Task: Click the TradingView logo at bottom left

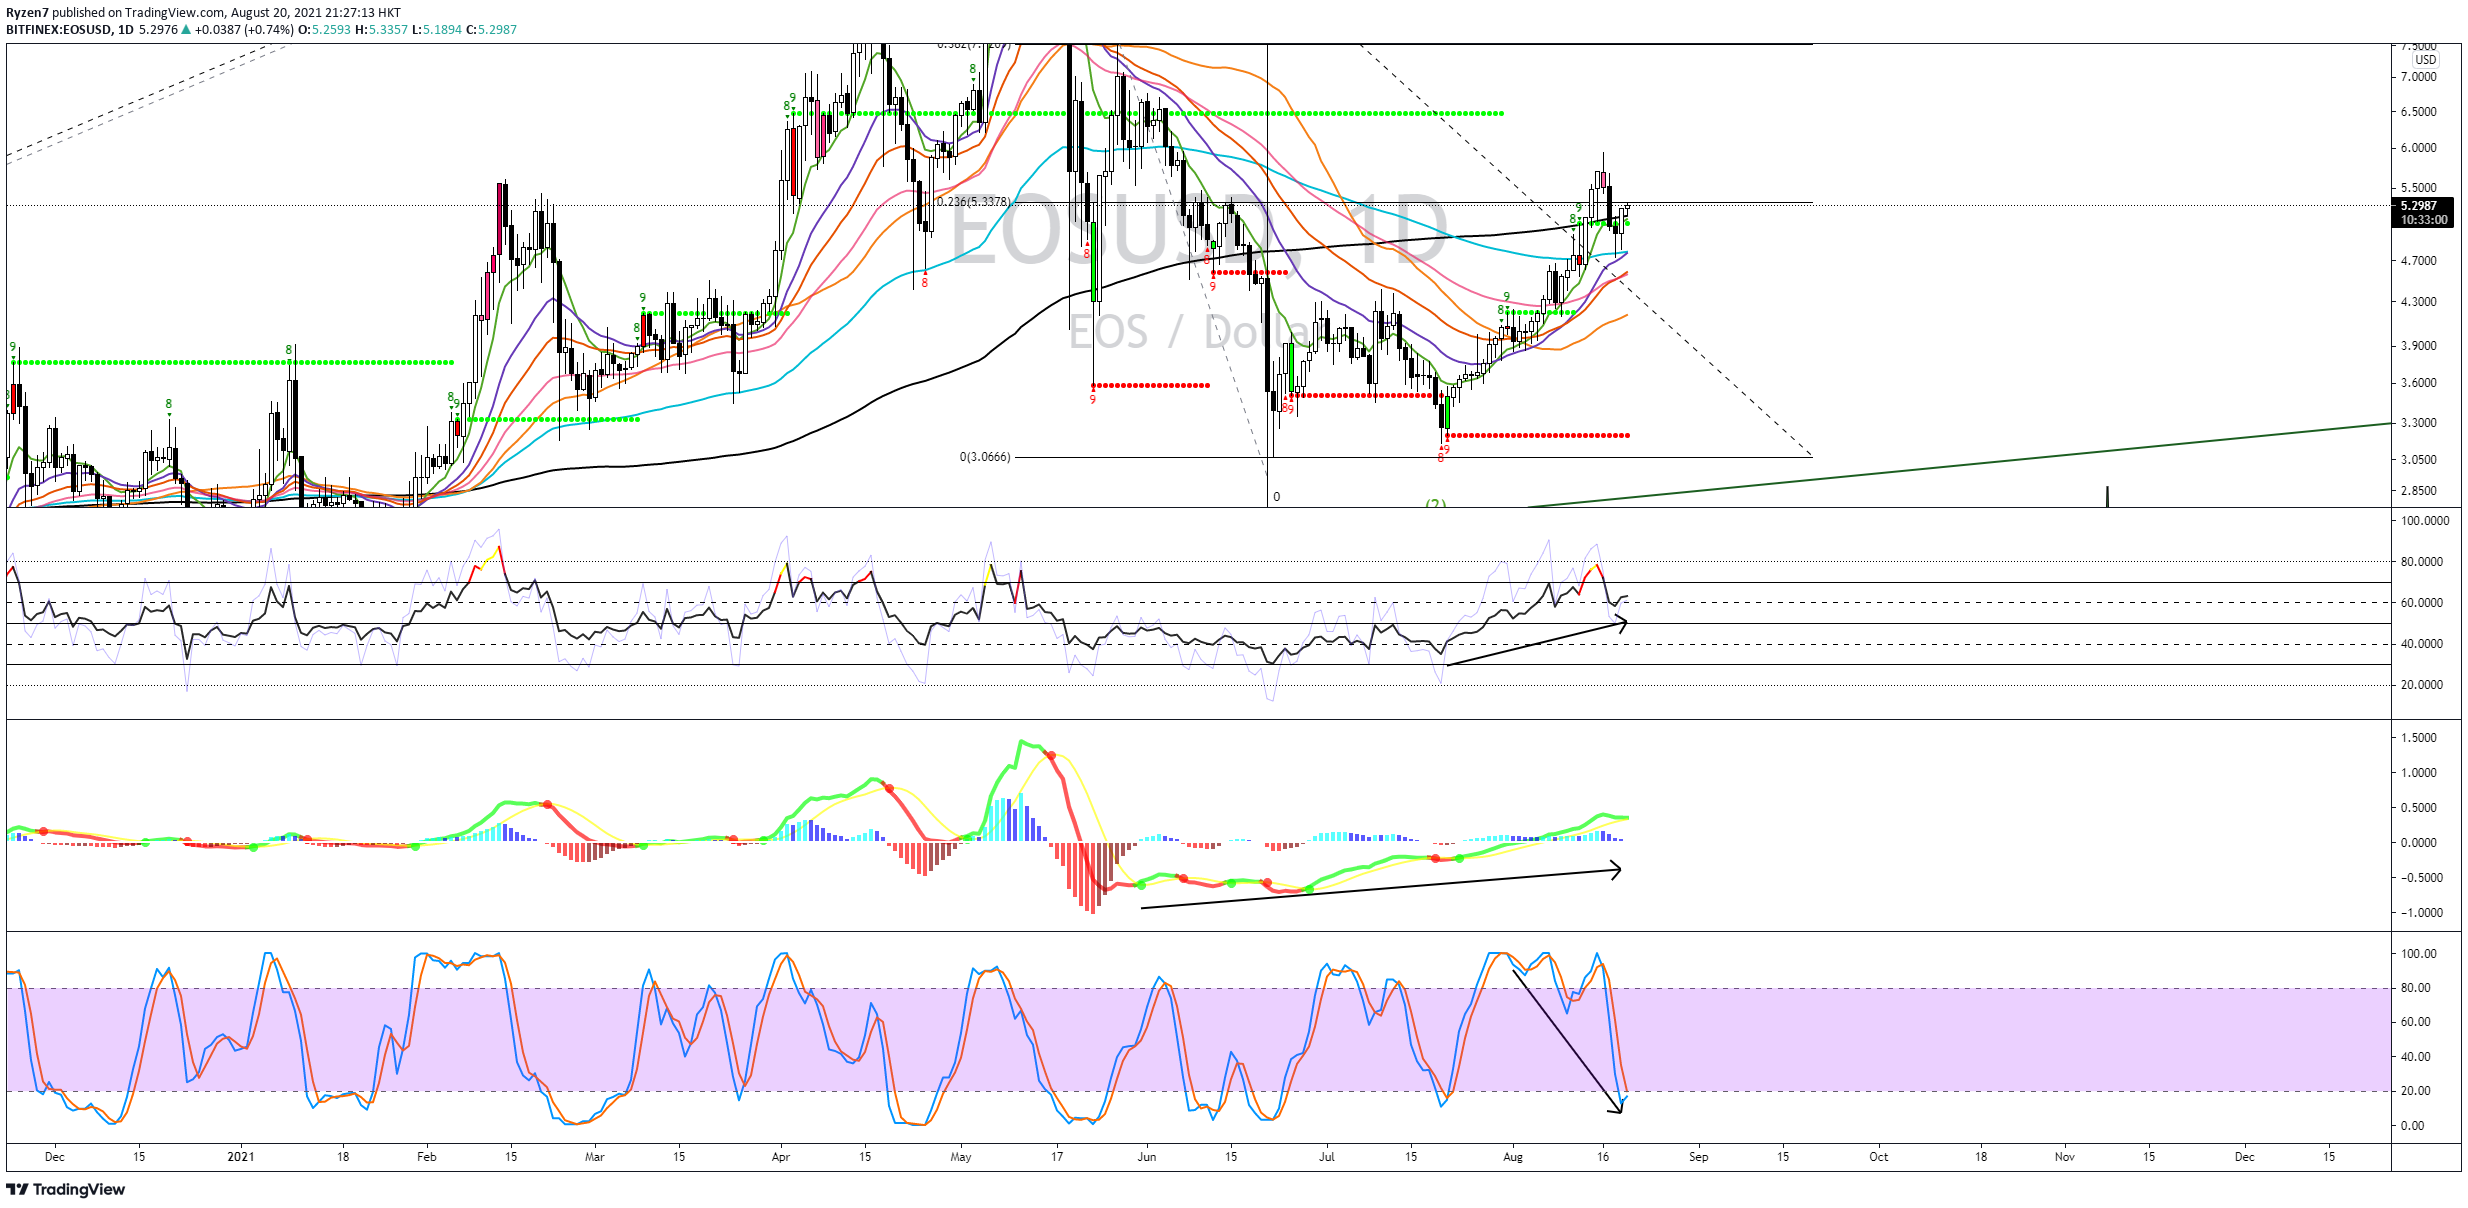Action: click(x=66, y=1189)
